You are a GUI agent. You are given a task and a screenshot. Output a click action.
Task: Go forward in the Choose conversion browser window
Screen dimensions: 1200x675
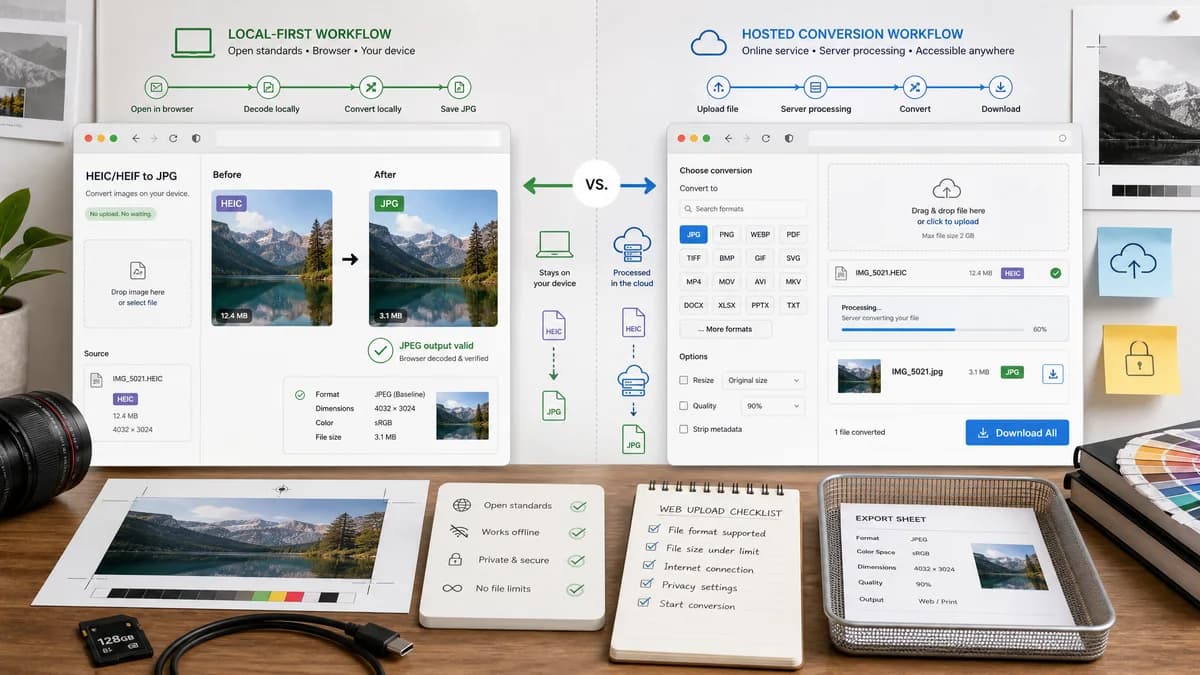[x=748, y=138]
